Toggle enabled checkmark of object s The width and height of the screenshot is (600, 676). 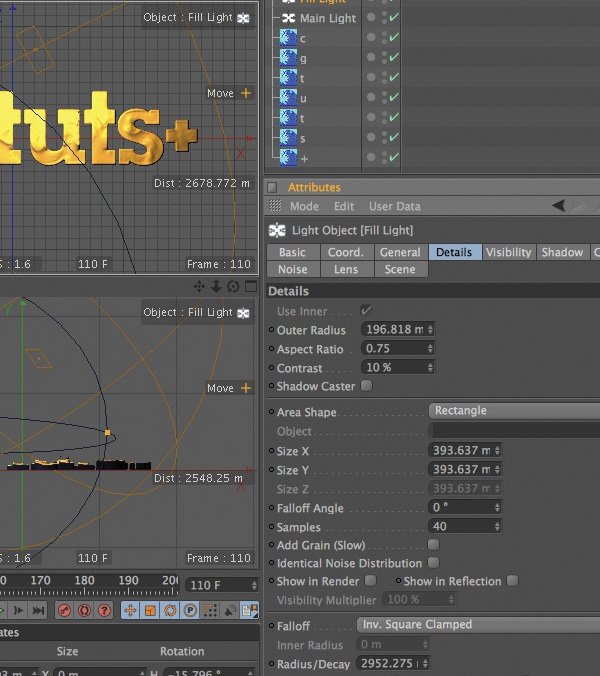(x=394, y=137)
